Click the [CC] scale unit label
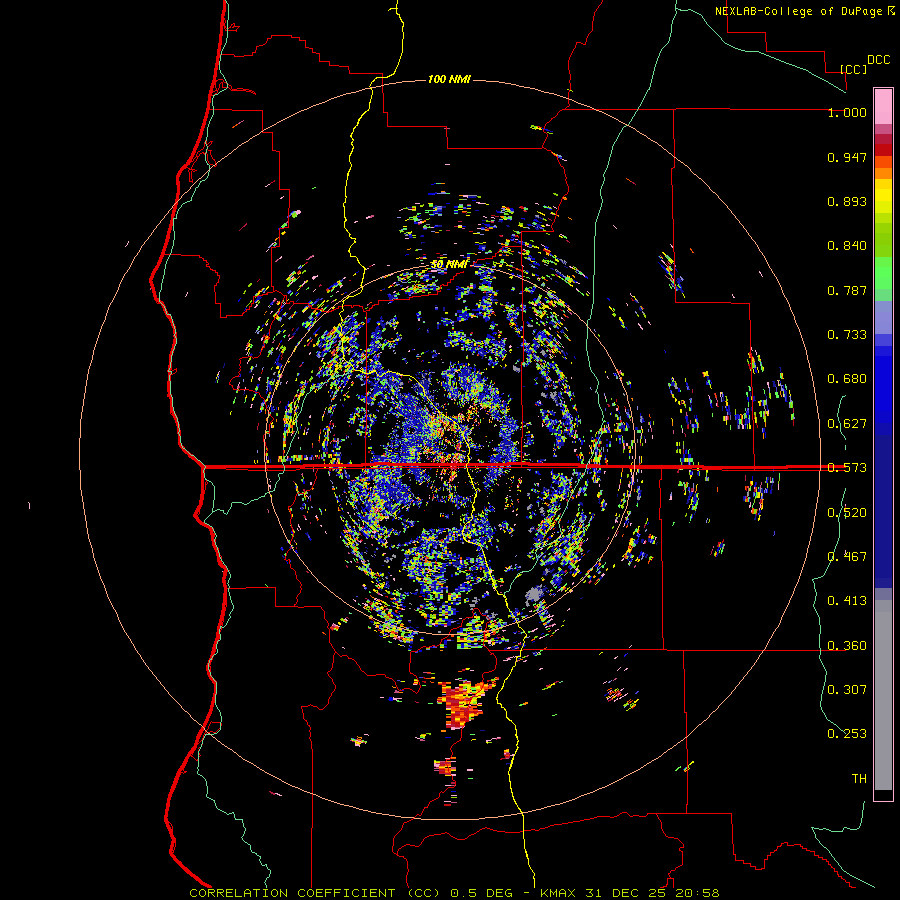 click(x=853, y=69)
